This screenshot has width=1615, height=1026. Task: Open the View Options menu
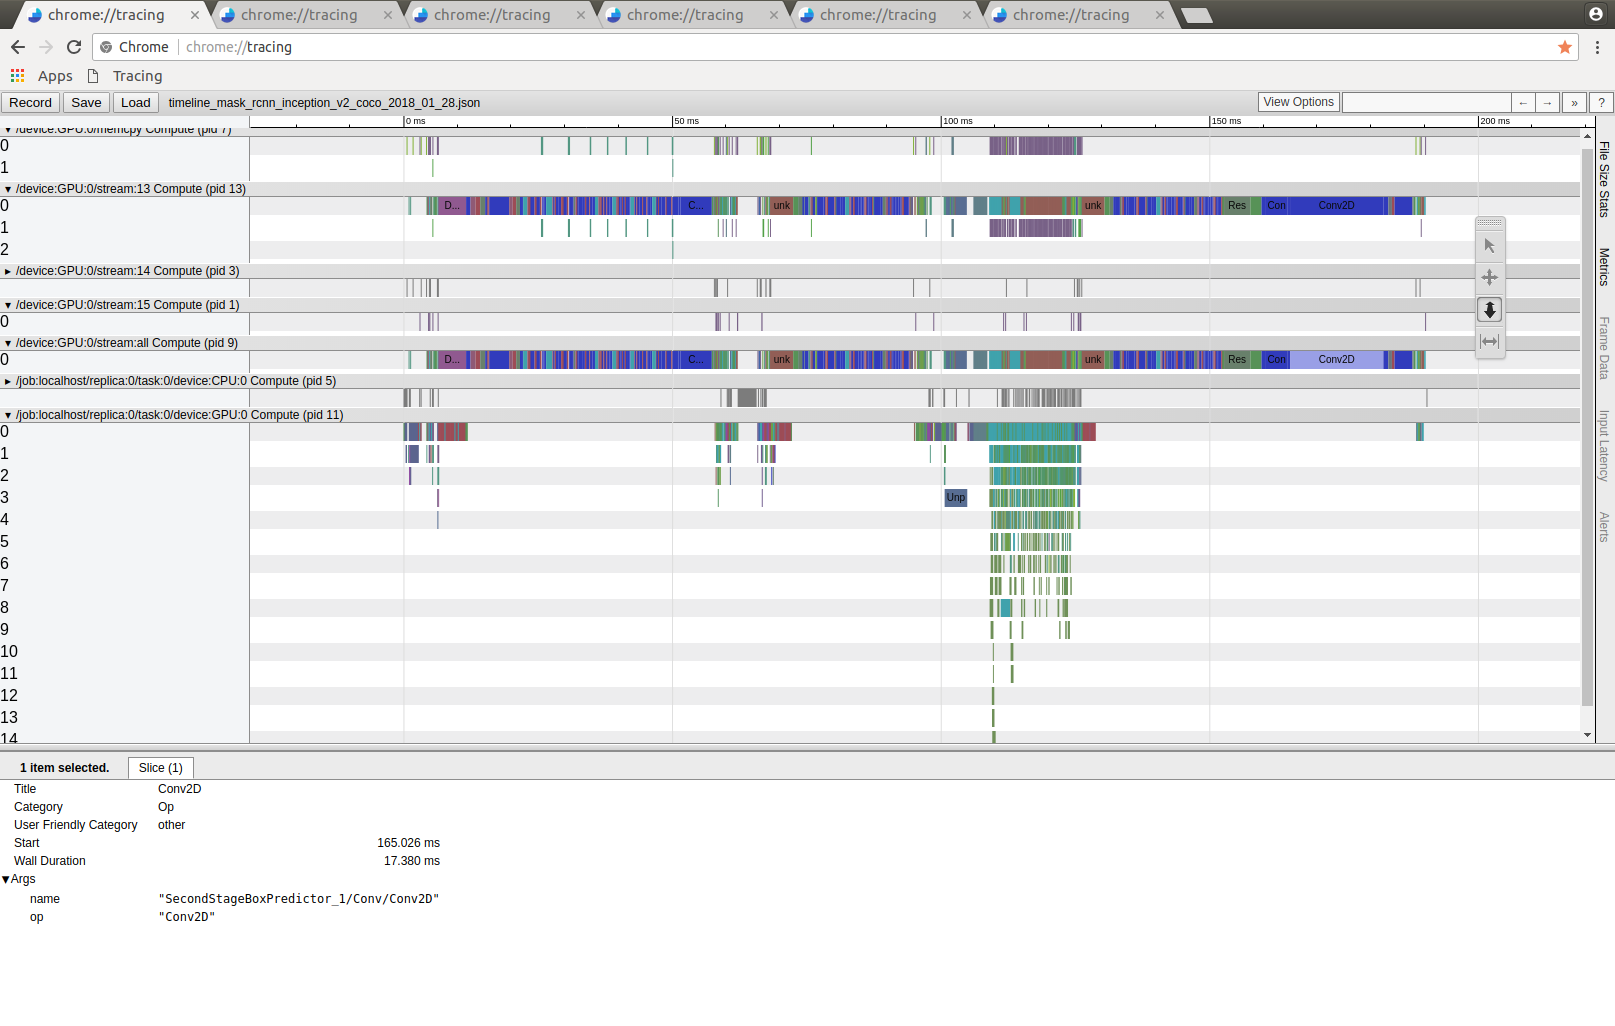point(1297,101)
